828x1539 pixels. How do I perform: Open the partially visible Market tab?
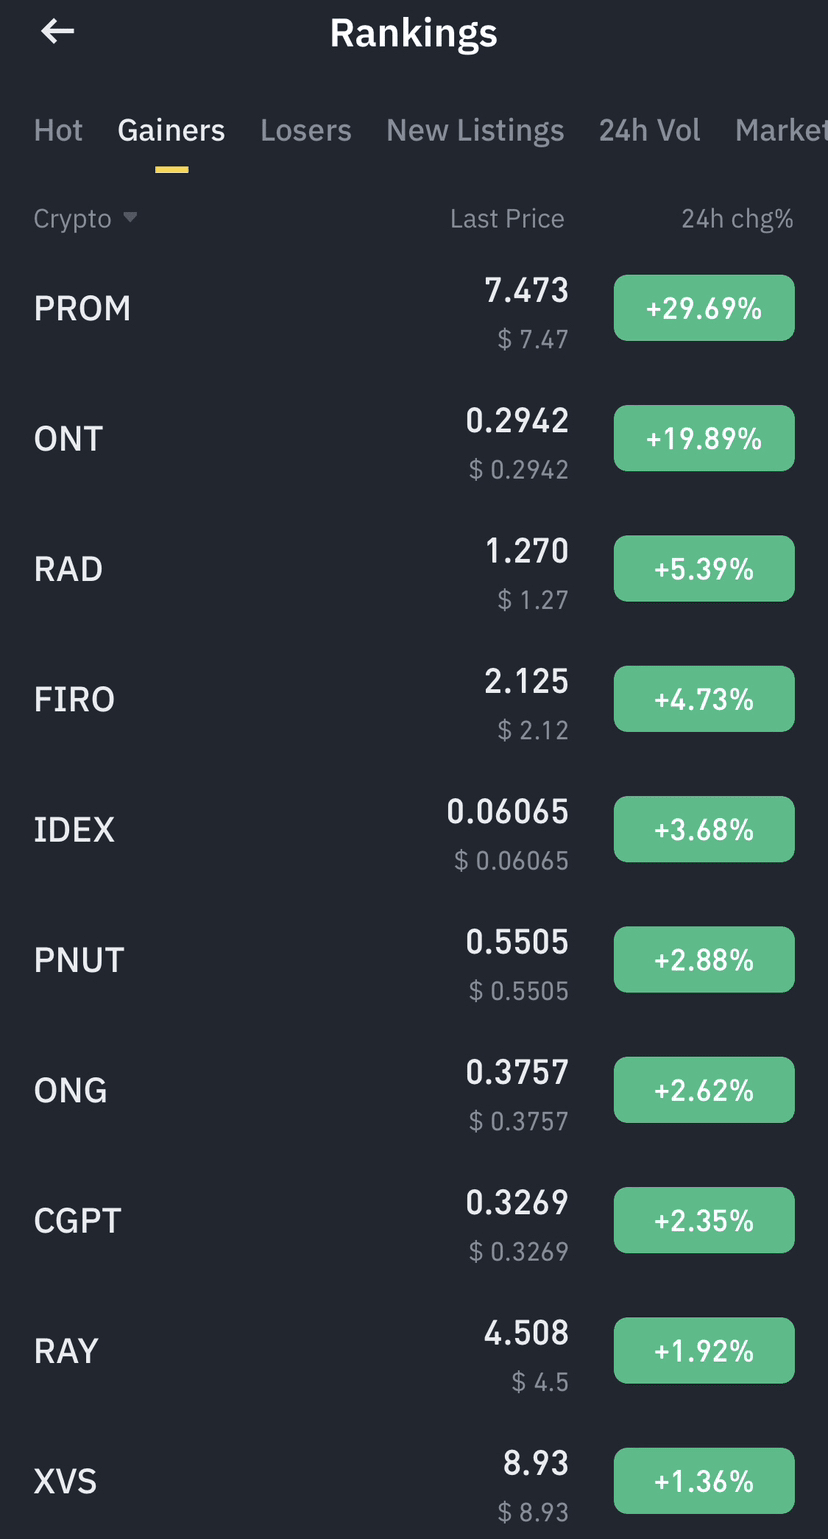coord(781,131)
